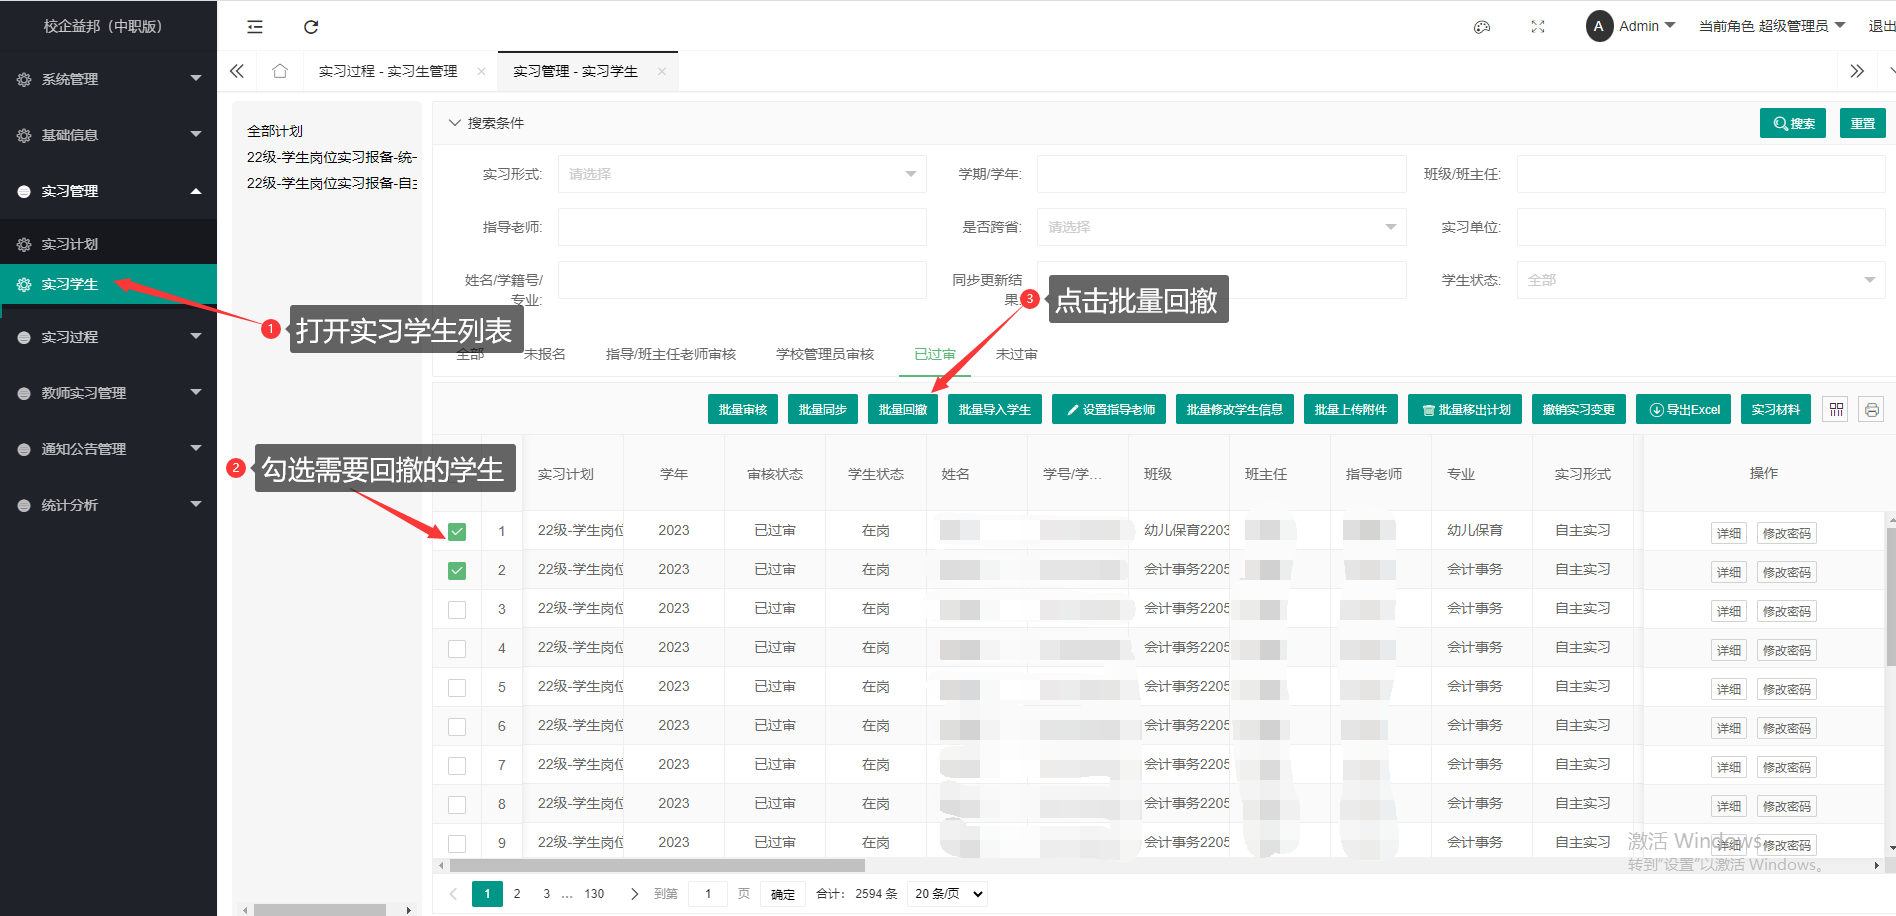The width and height of the screenshot is (1896, 916).
Task: Open the 实习形式 dropdown
Action: pos(741,174)
